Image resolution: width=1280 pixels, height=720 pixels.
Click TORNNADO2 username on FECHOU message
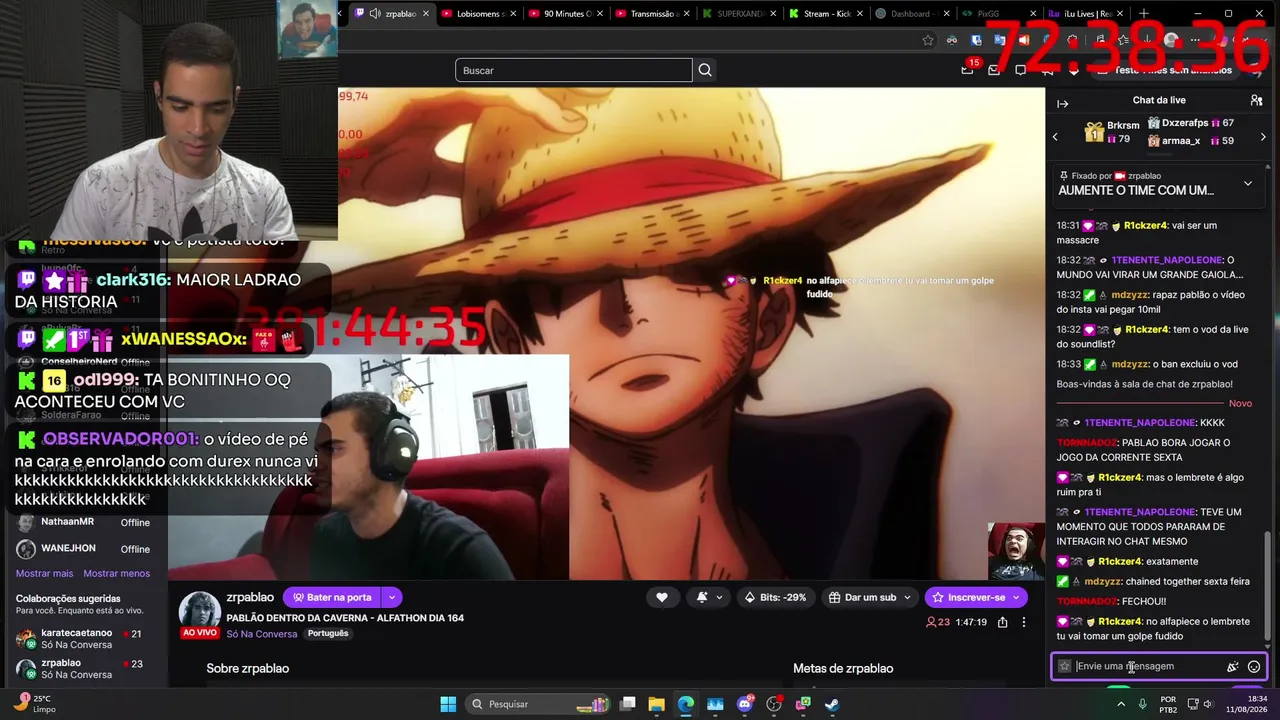click(x=1087, y=601)
